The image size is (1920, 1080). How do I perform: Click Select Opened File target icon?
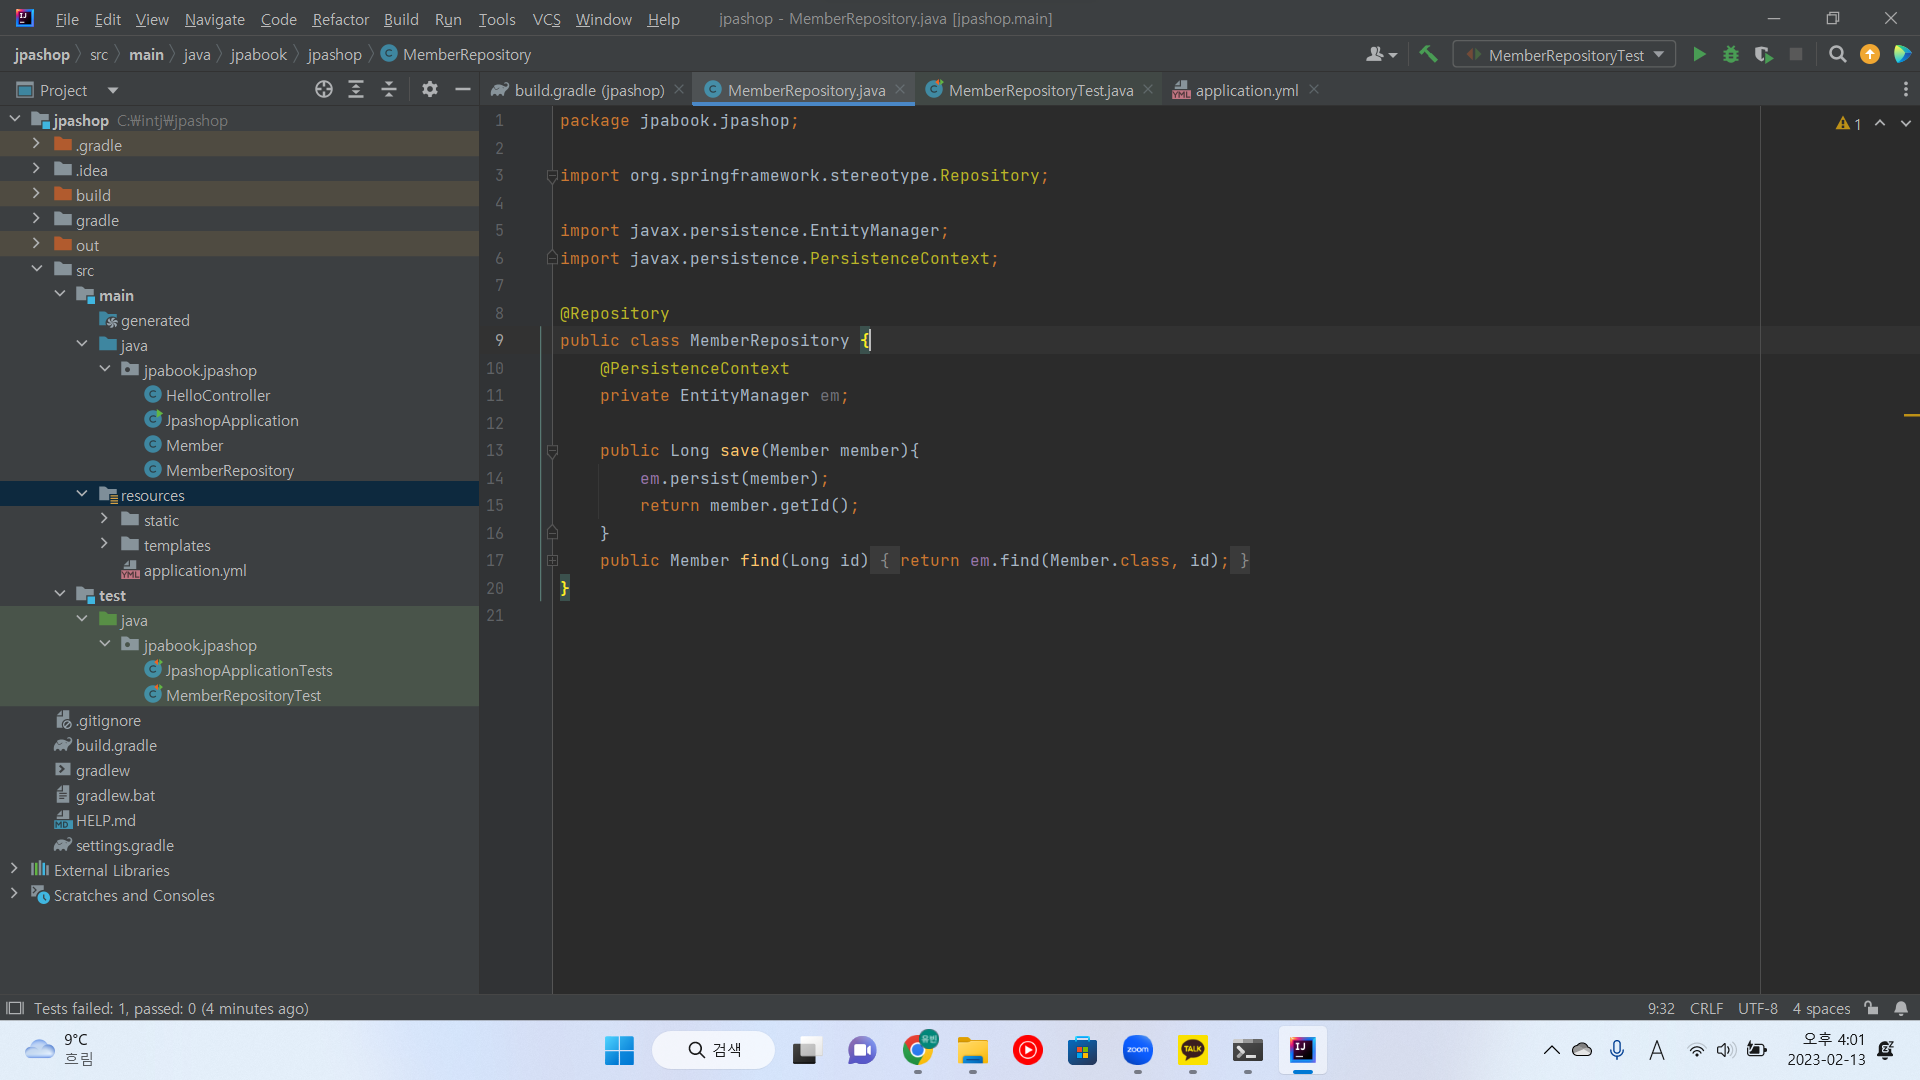point(323,90)
